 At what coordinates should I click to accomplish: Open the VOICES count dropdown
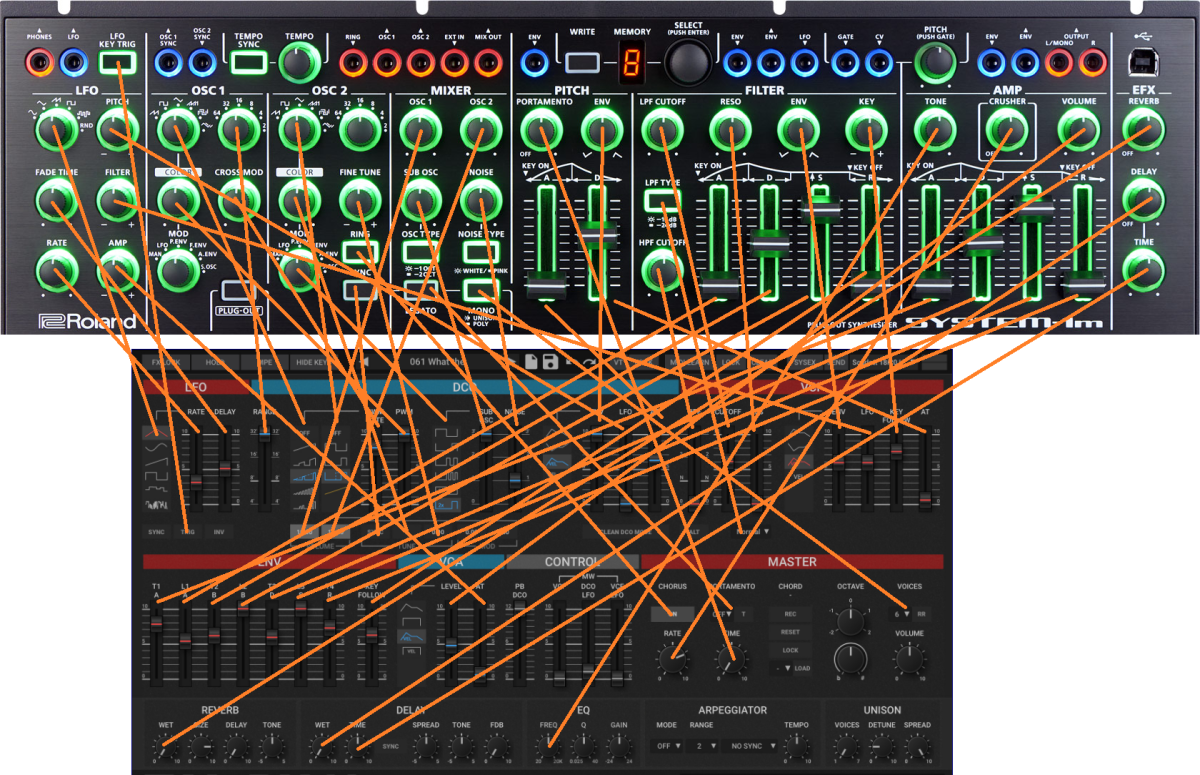click(x=901, y=614)
